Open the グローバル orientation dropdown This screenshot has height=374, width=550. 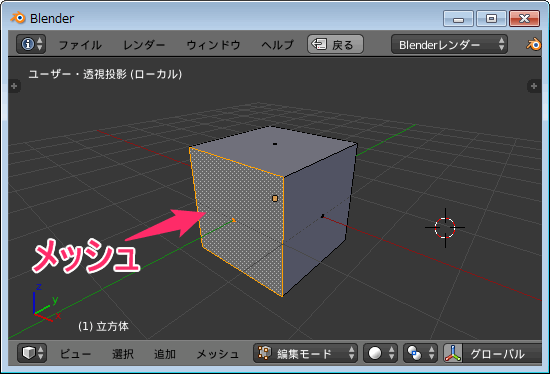tap(502, 353)
